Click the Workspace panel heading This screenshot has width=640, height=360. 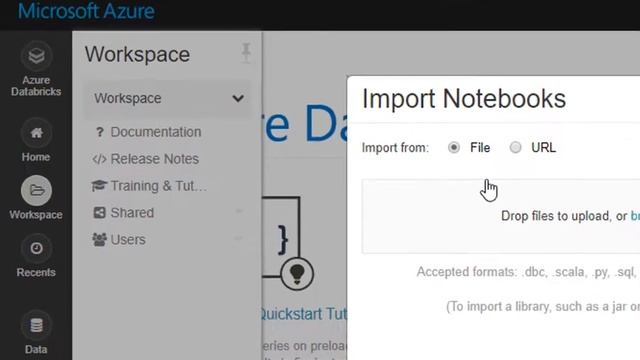(x=137, y=54)
